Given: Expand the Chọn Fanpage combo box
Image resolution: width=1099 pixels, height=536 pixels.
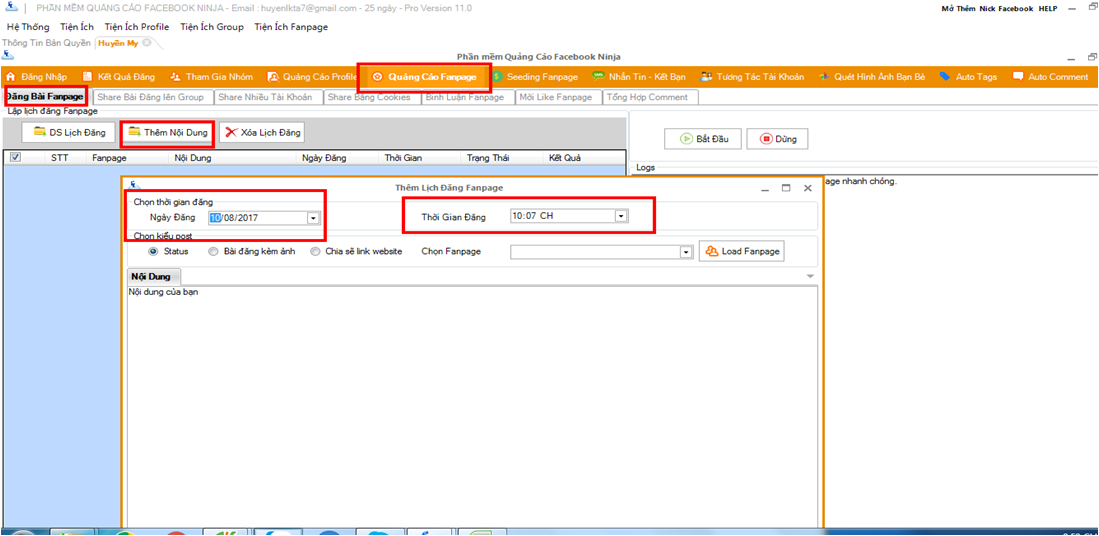Looking at the screenshot, I should (686, 252).
